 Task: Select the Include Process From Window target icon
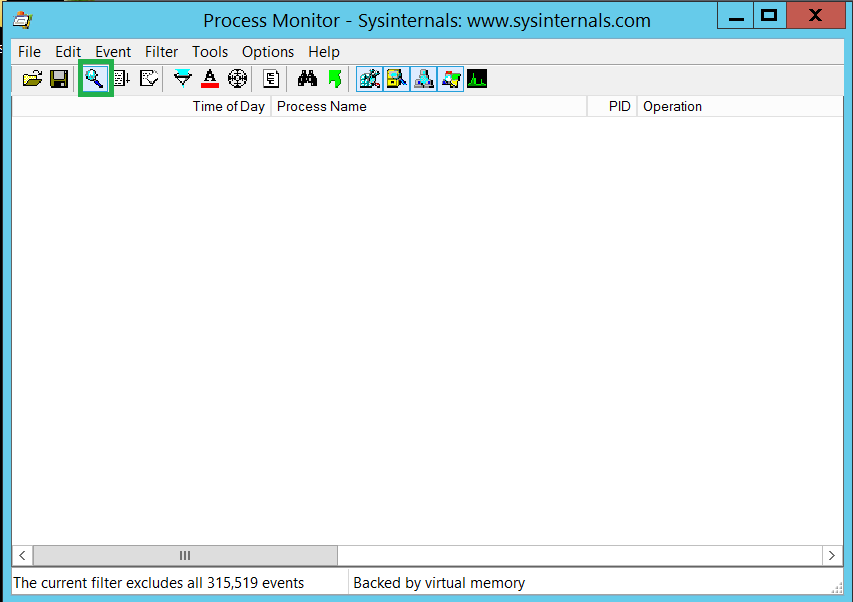(x=237, y=79)
